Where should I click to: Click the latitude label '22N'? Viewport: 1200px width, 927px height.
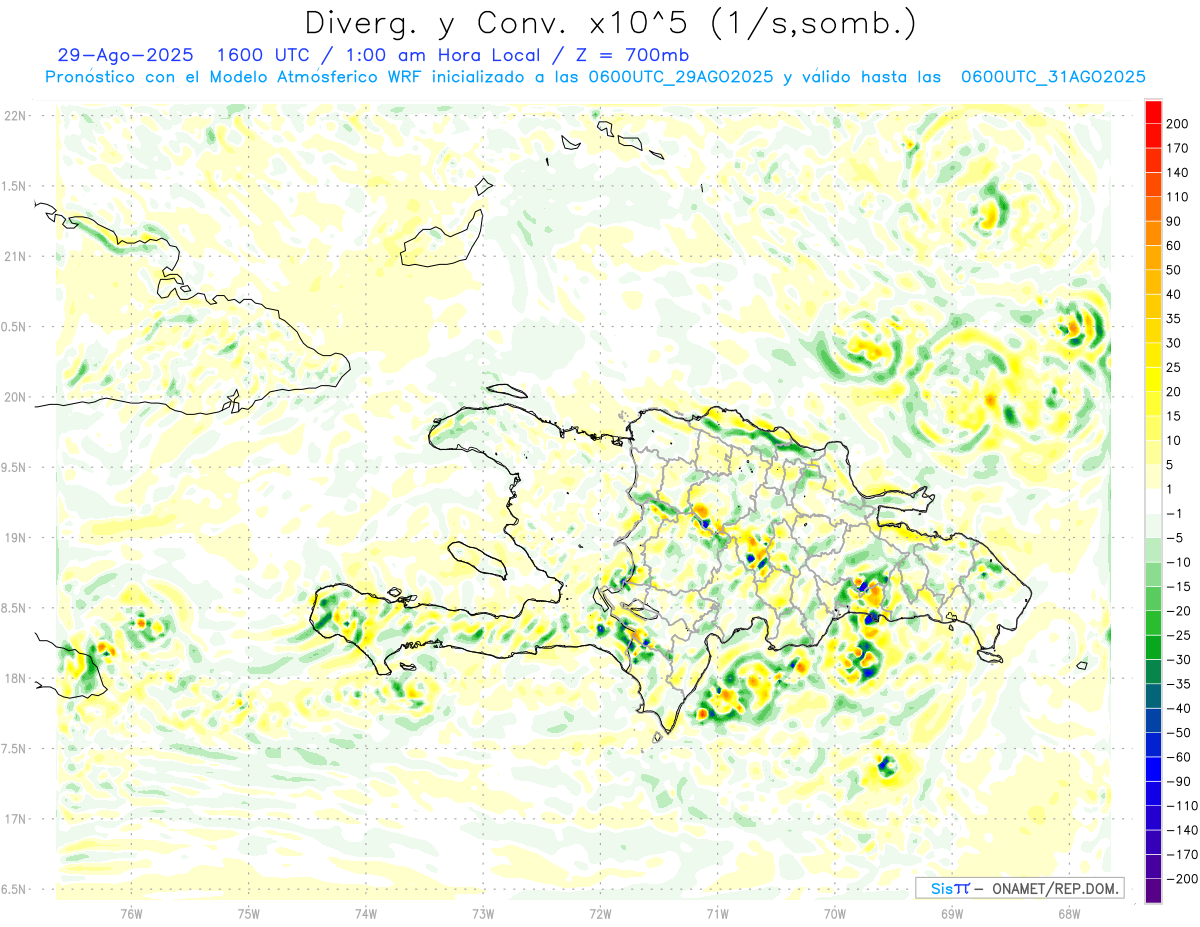(x=15, y=115)
